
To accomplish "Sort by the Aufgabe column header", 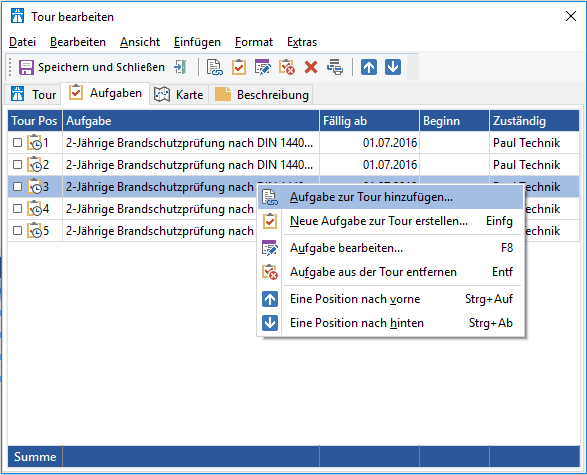I will pyautogui.click(x=191, y=121).
